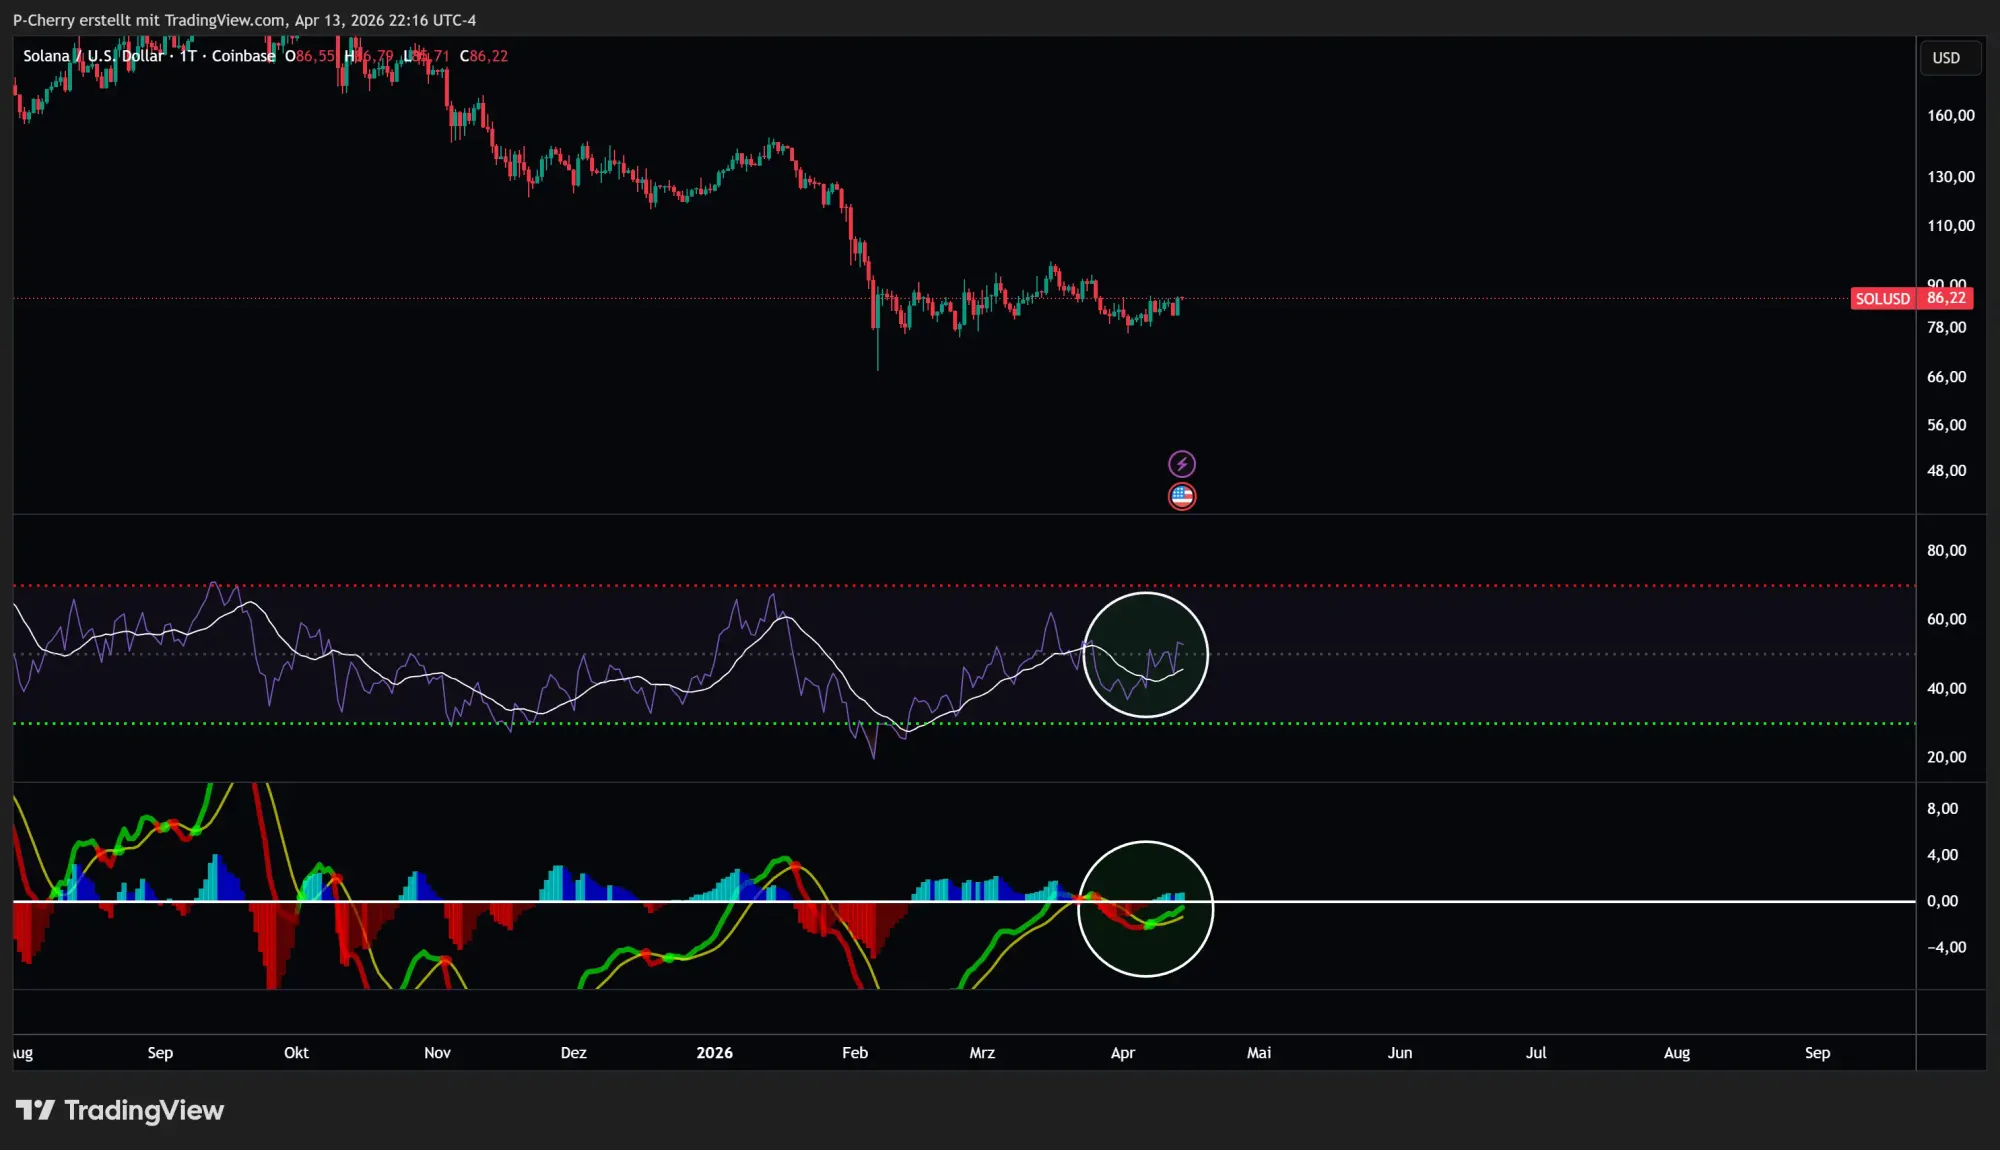Click the purple lightning event marker icon

point(1182,463)
